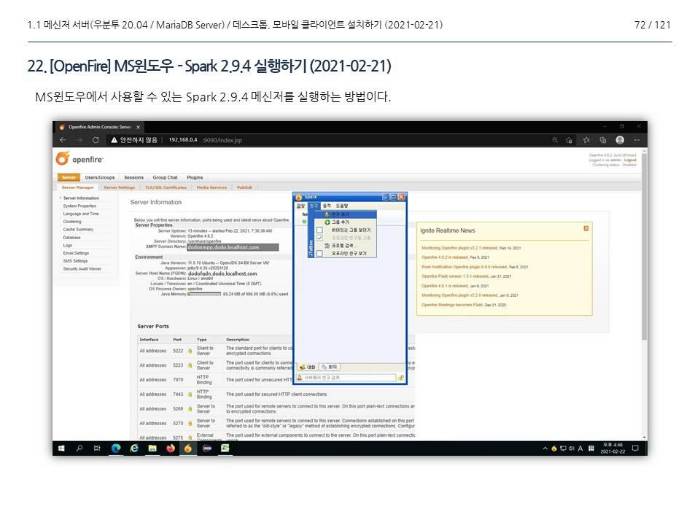Screen dimensions: 700x525
Task: Open Spark's first menu left of friends menu
Action: tap(301, 206)
